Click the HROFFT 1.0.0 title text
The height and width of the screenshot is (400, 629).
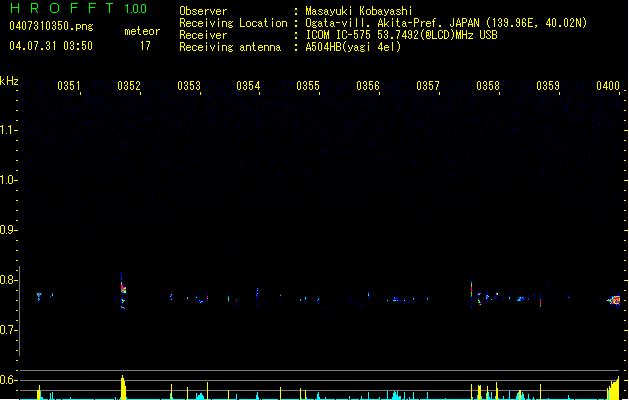79,8
